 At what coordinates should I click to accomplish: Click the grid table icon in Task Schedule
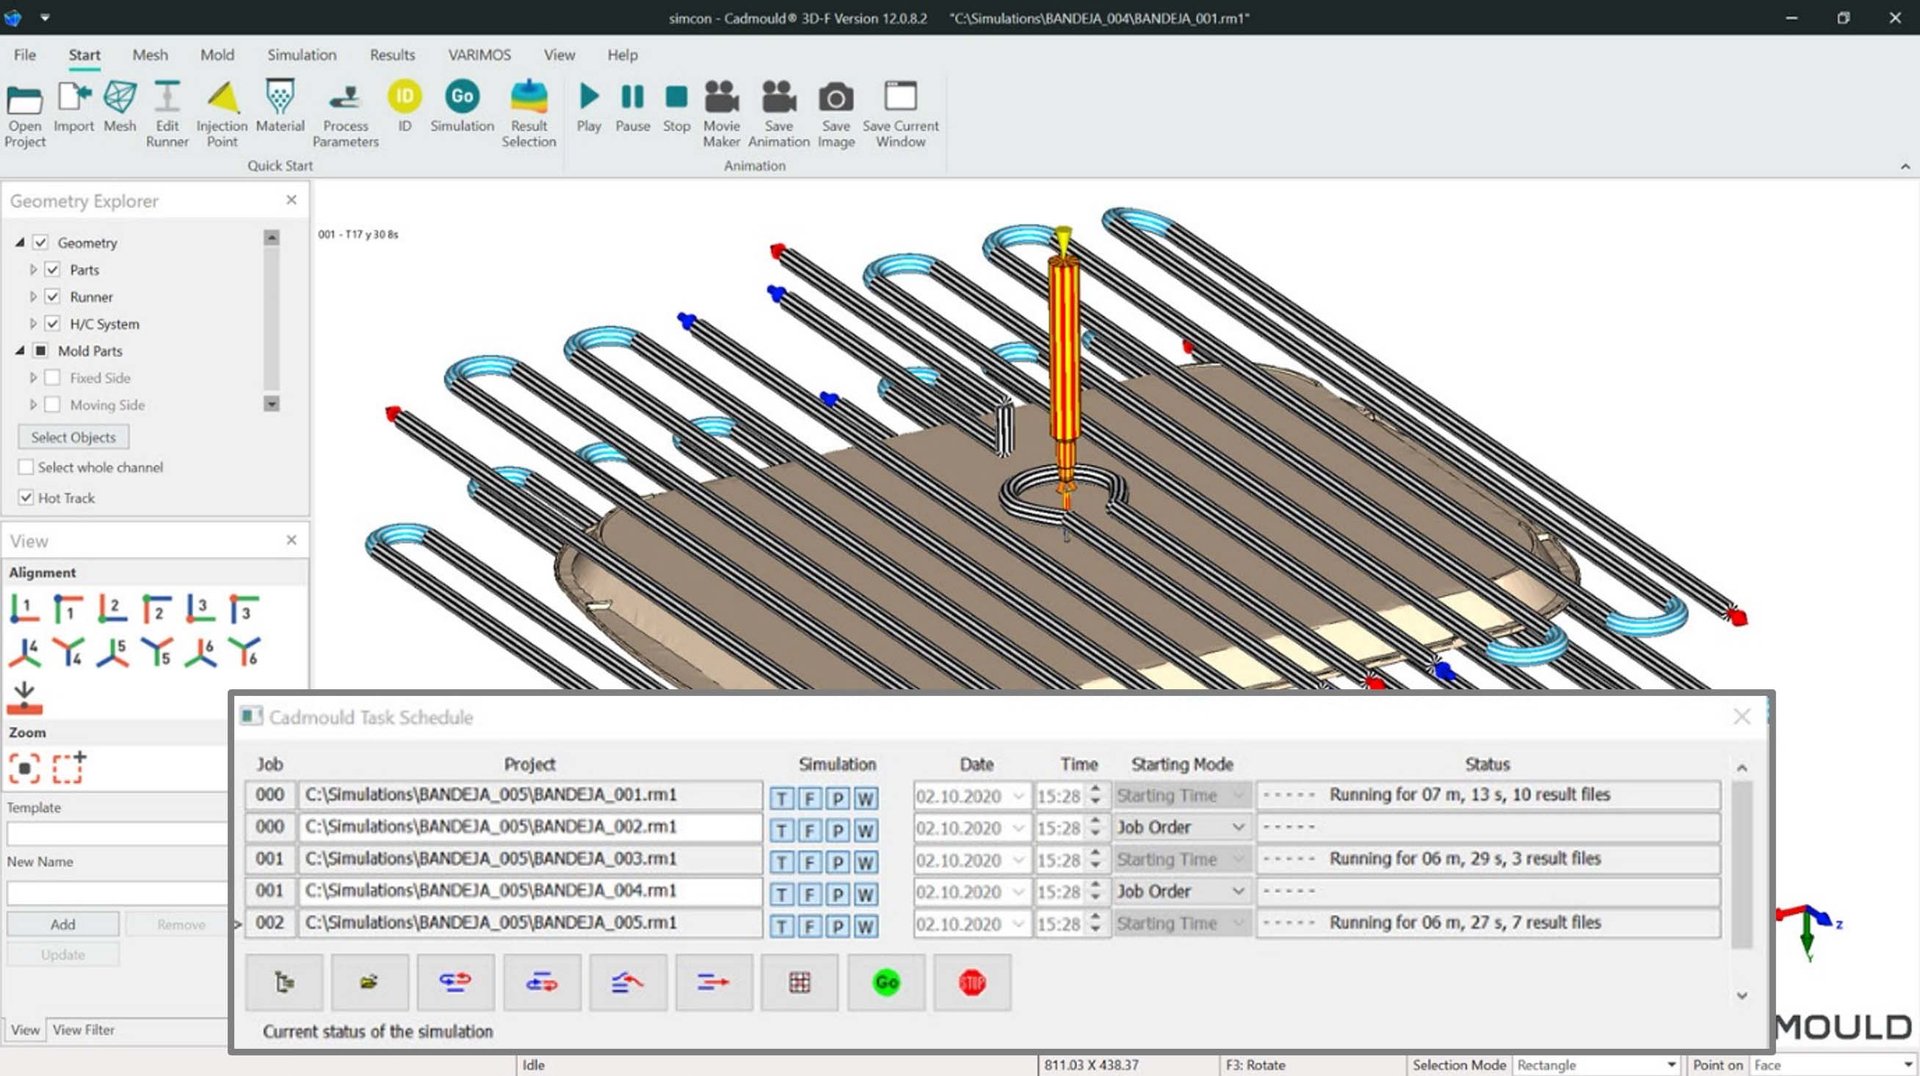pos(800,982)
